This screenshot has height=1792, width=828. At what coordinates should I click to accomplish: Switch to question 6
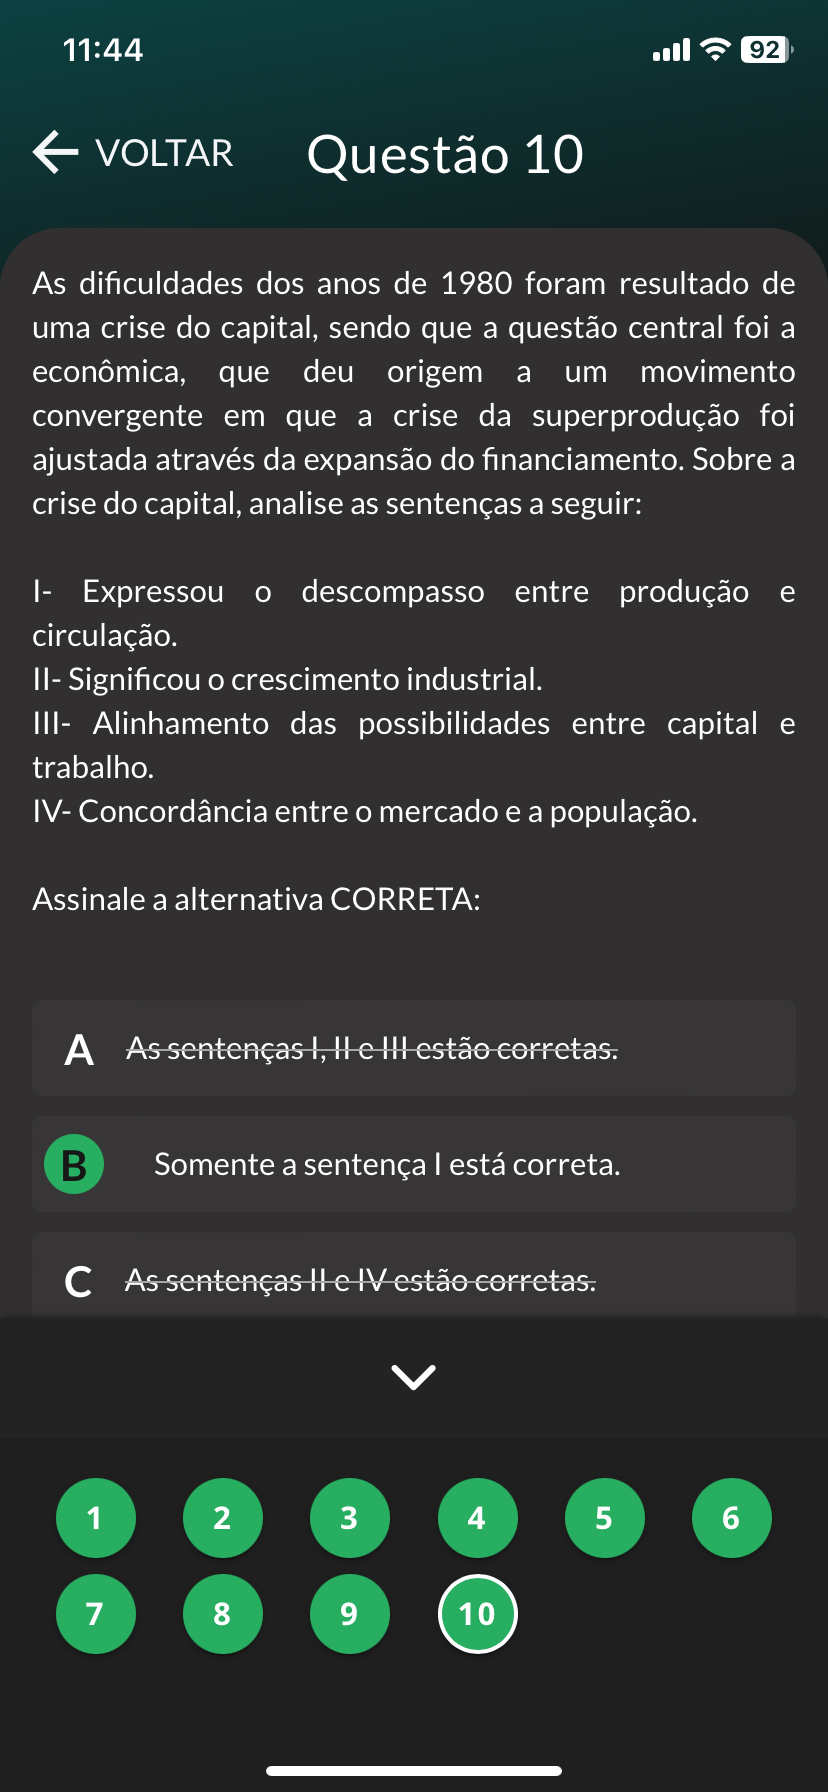pos(731,1518)
